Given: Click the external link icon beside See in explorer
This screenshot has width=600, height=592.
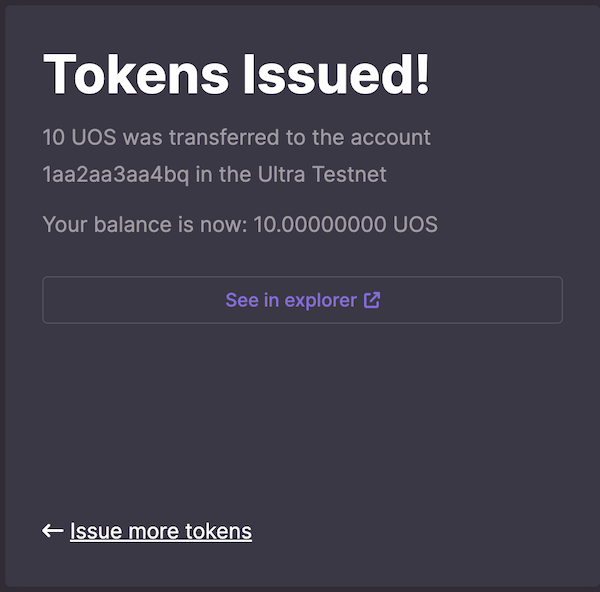Looking at the screenshot, I should (372, 300).
